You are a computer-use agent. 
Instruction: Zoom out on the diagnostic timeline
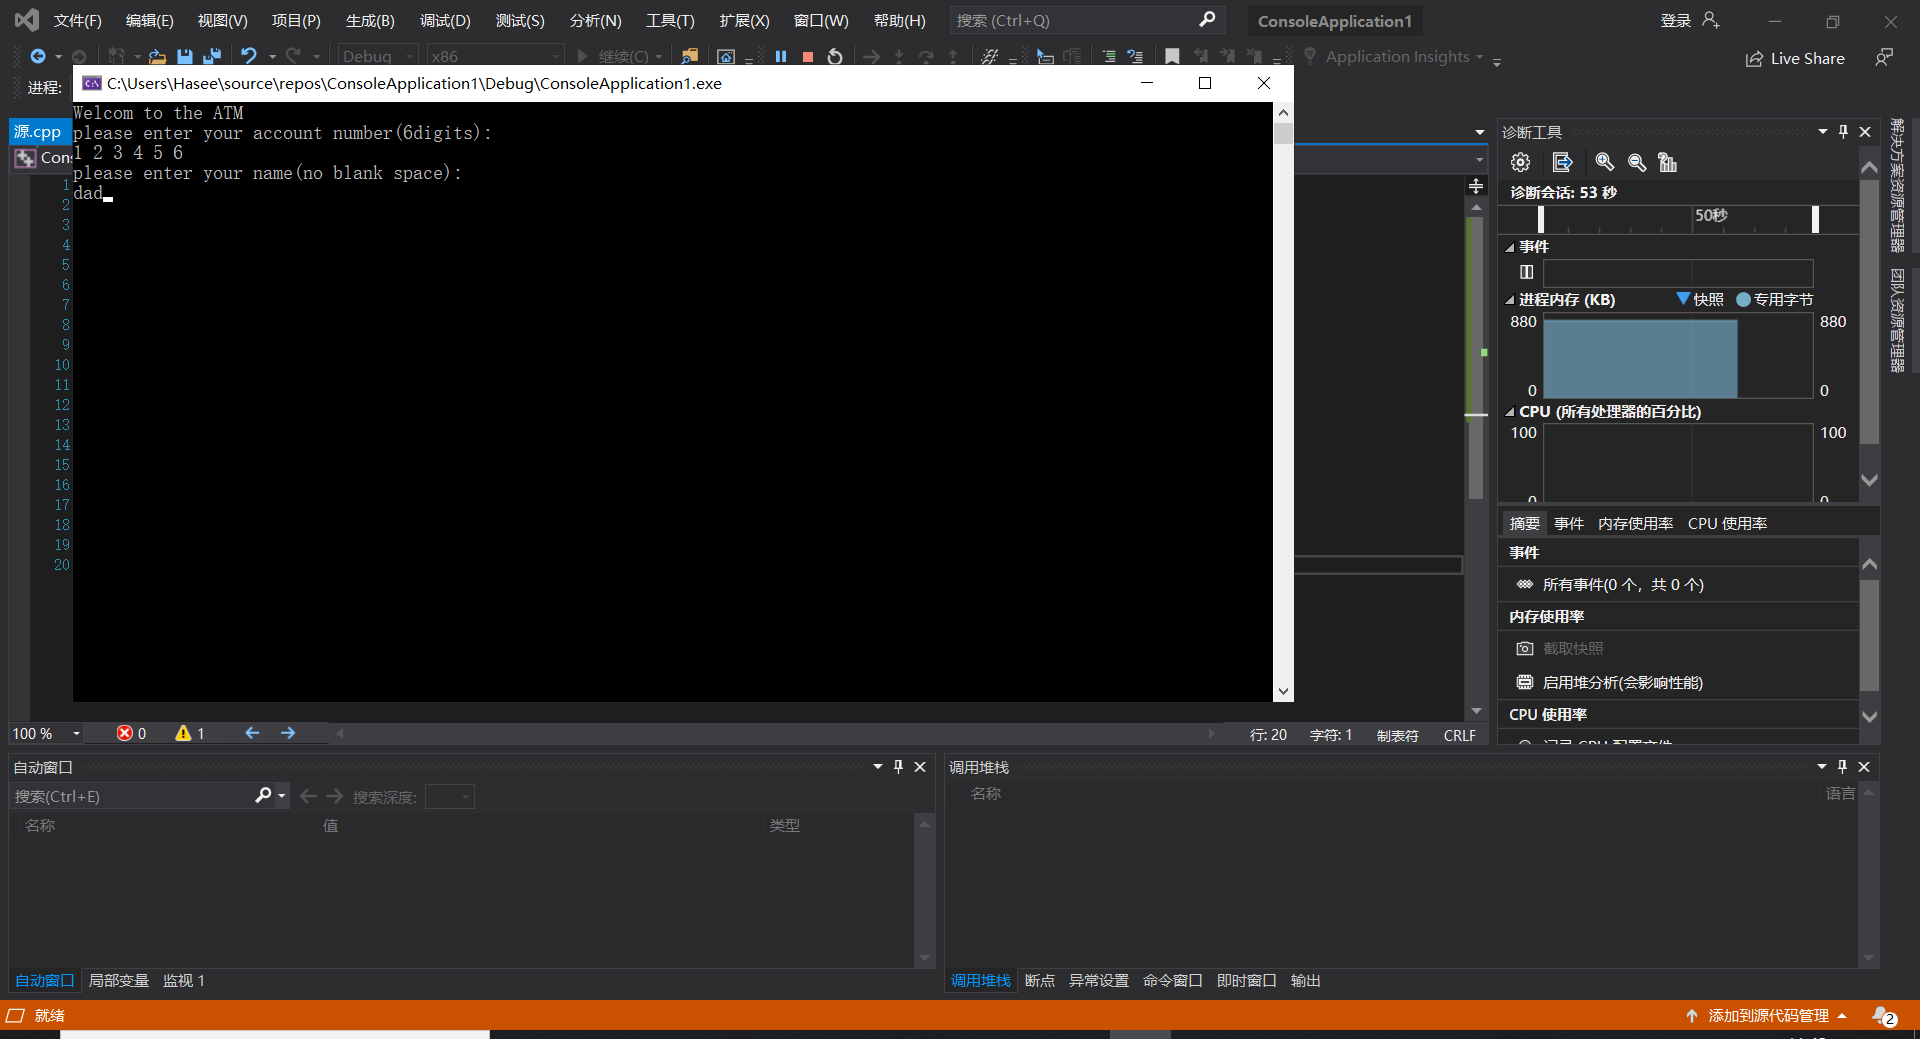point(1637,162)
